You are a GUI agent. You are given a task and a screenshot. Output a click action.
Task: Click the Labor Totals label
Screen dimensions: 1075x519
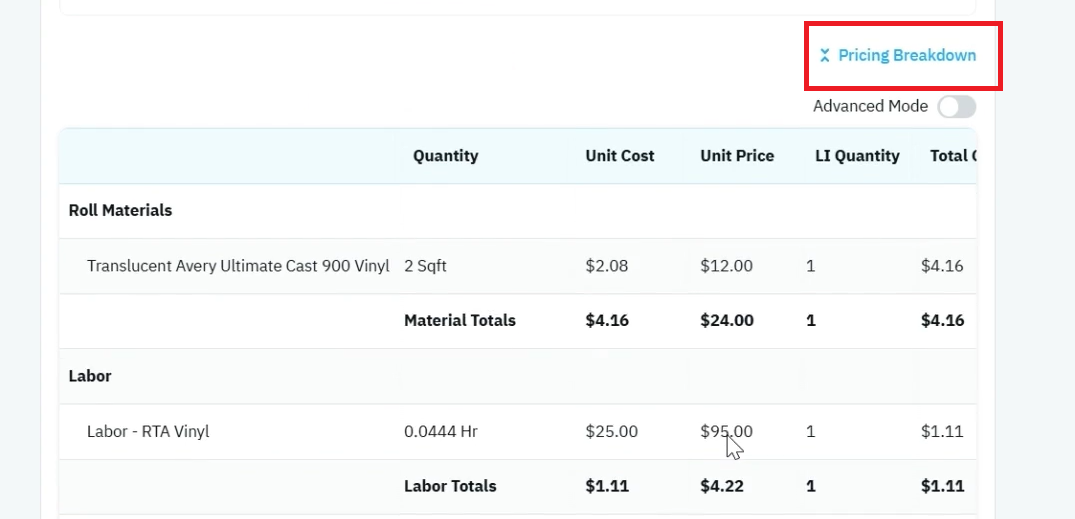450,486
